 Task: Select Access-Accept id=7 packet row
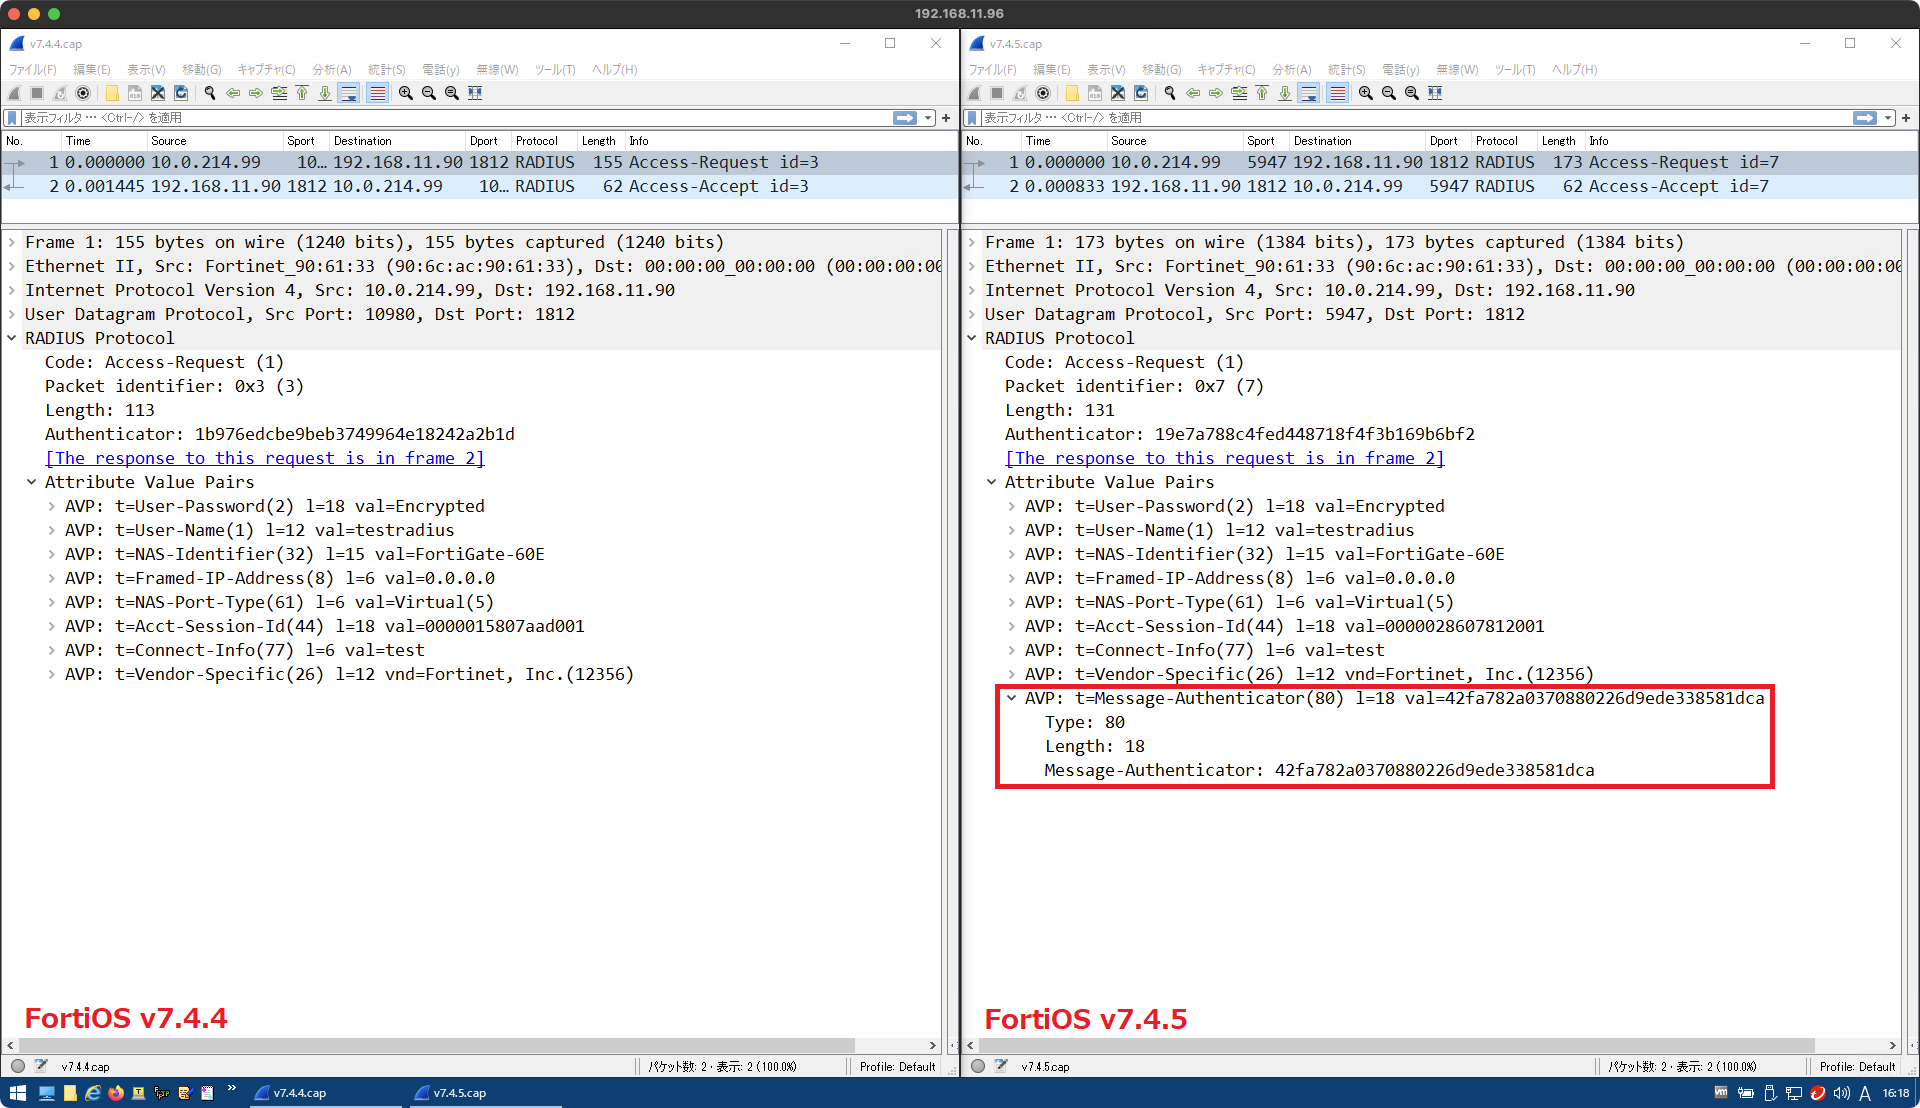coord(1439,187)
